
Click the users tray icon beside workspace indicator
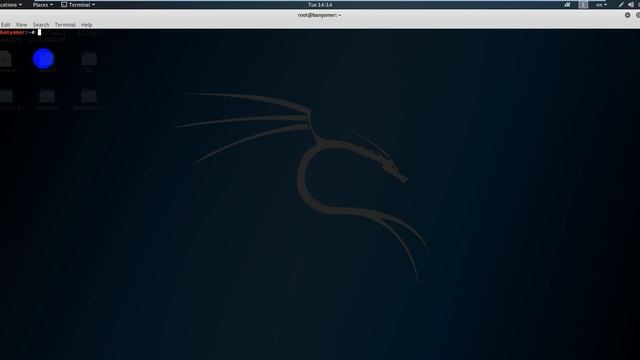tap(567, 5)
